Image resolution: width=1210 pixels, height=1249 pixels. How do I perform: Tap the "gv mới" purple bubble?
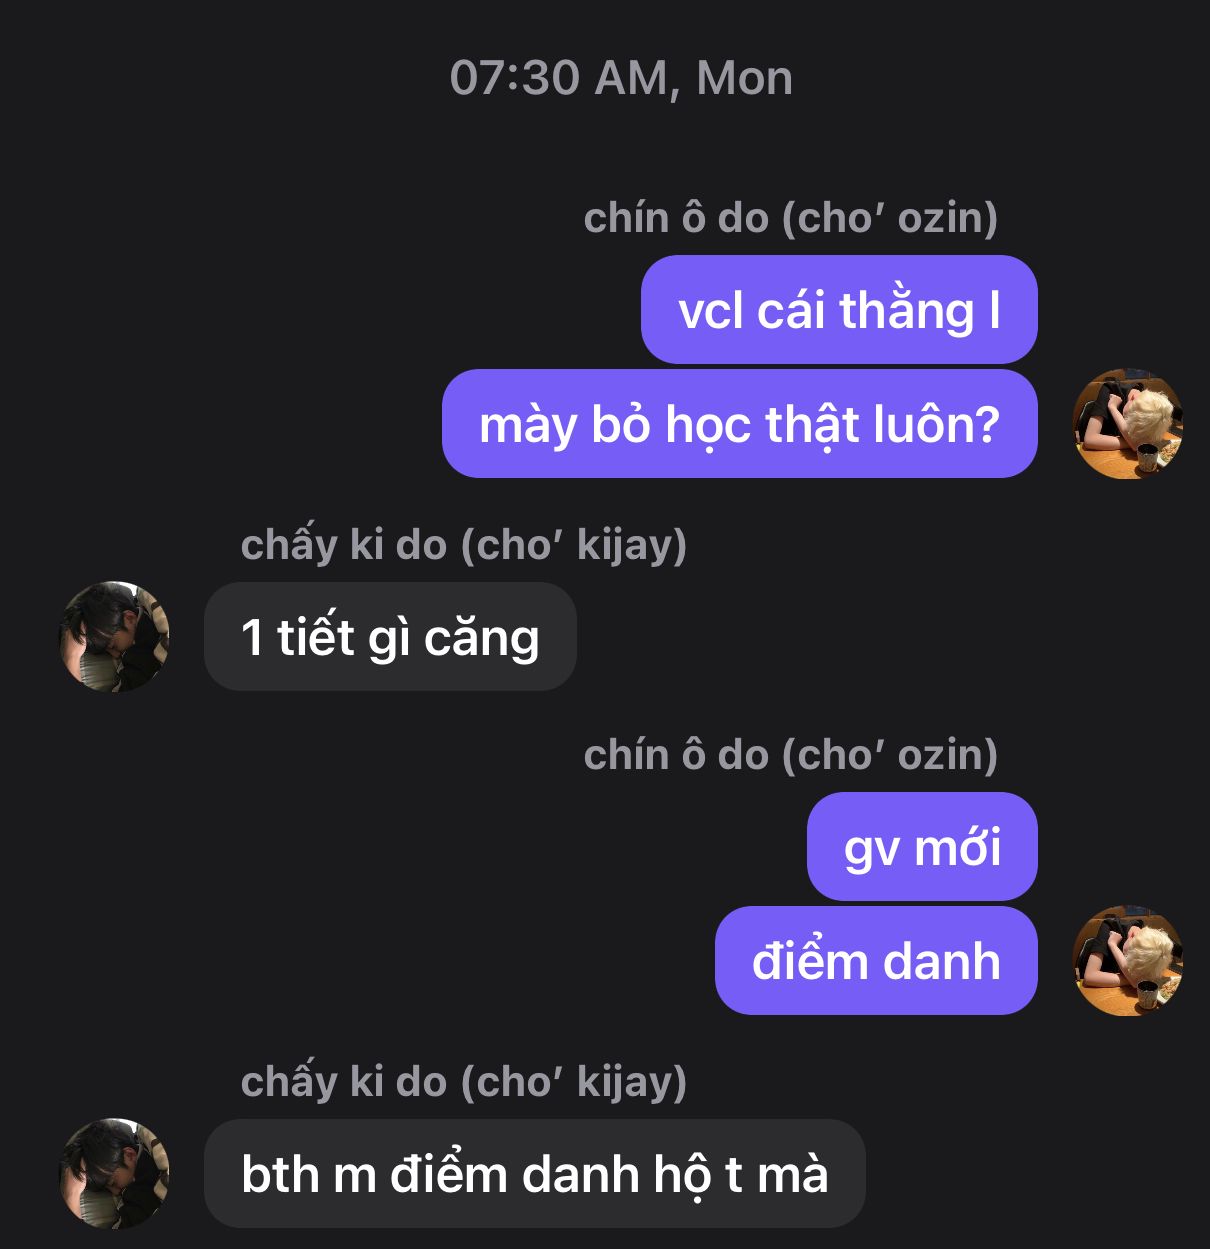[922, 847]
